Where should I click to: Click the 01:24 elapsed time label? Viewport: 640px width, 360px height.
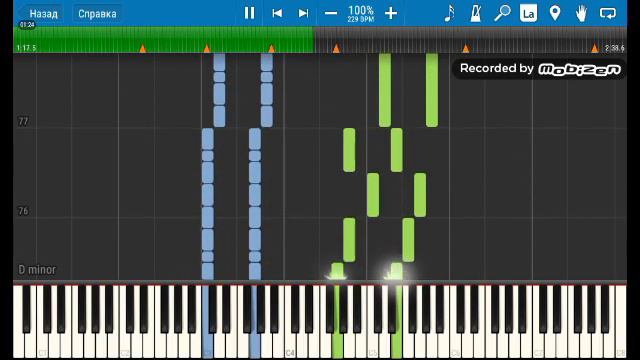tap(27, 25)
